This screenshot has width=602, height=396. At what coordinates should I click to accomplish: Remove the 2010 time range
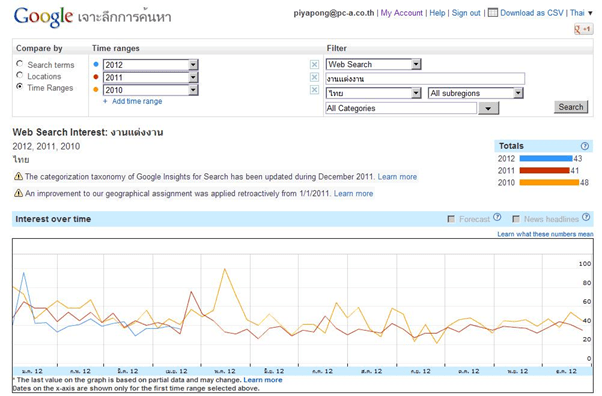pyautogui.click(x=314, y=90)
